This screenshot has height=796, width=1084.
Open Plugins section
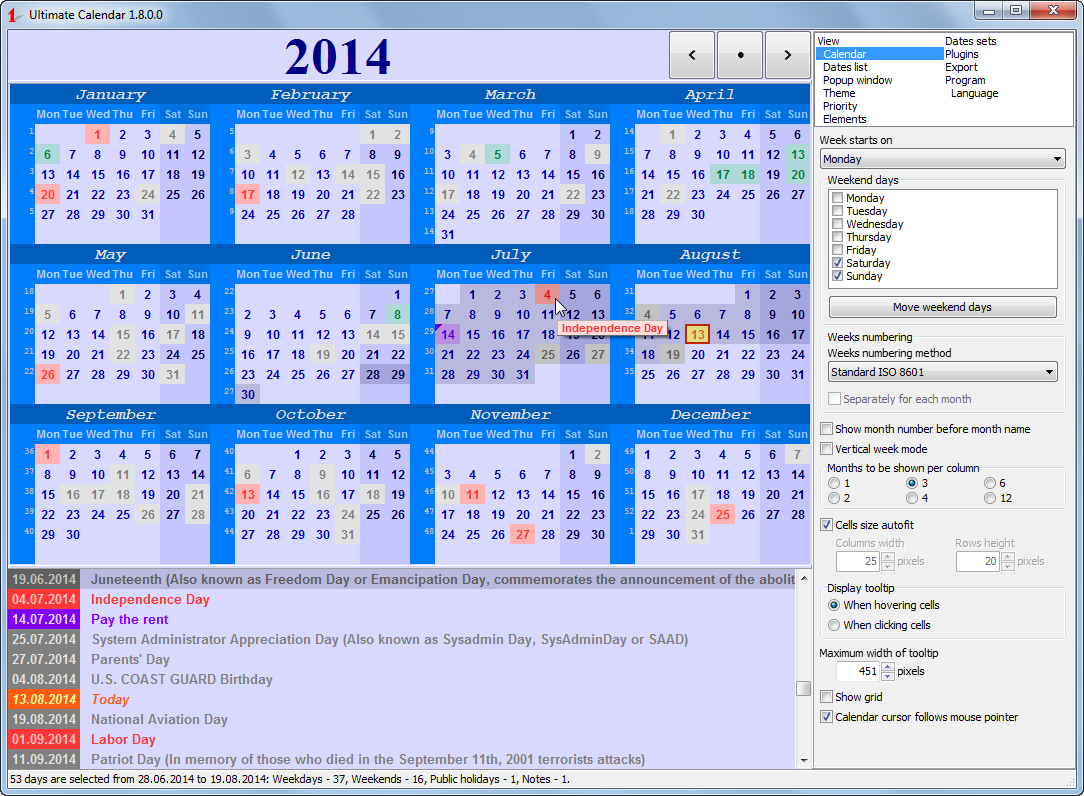(962, 54)
